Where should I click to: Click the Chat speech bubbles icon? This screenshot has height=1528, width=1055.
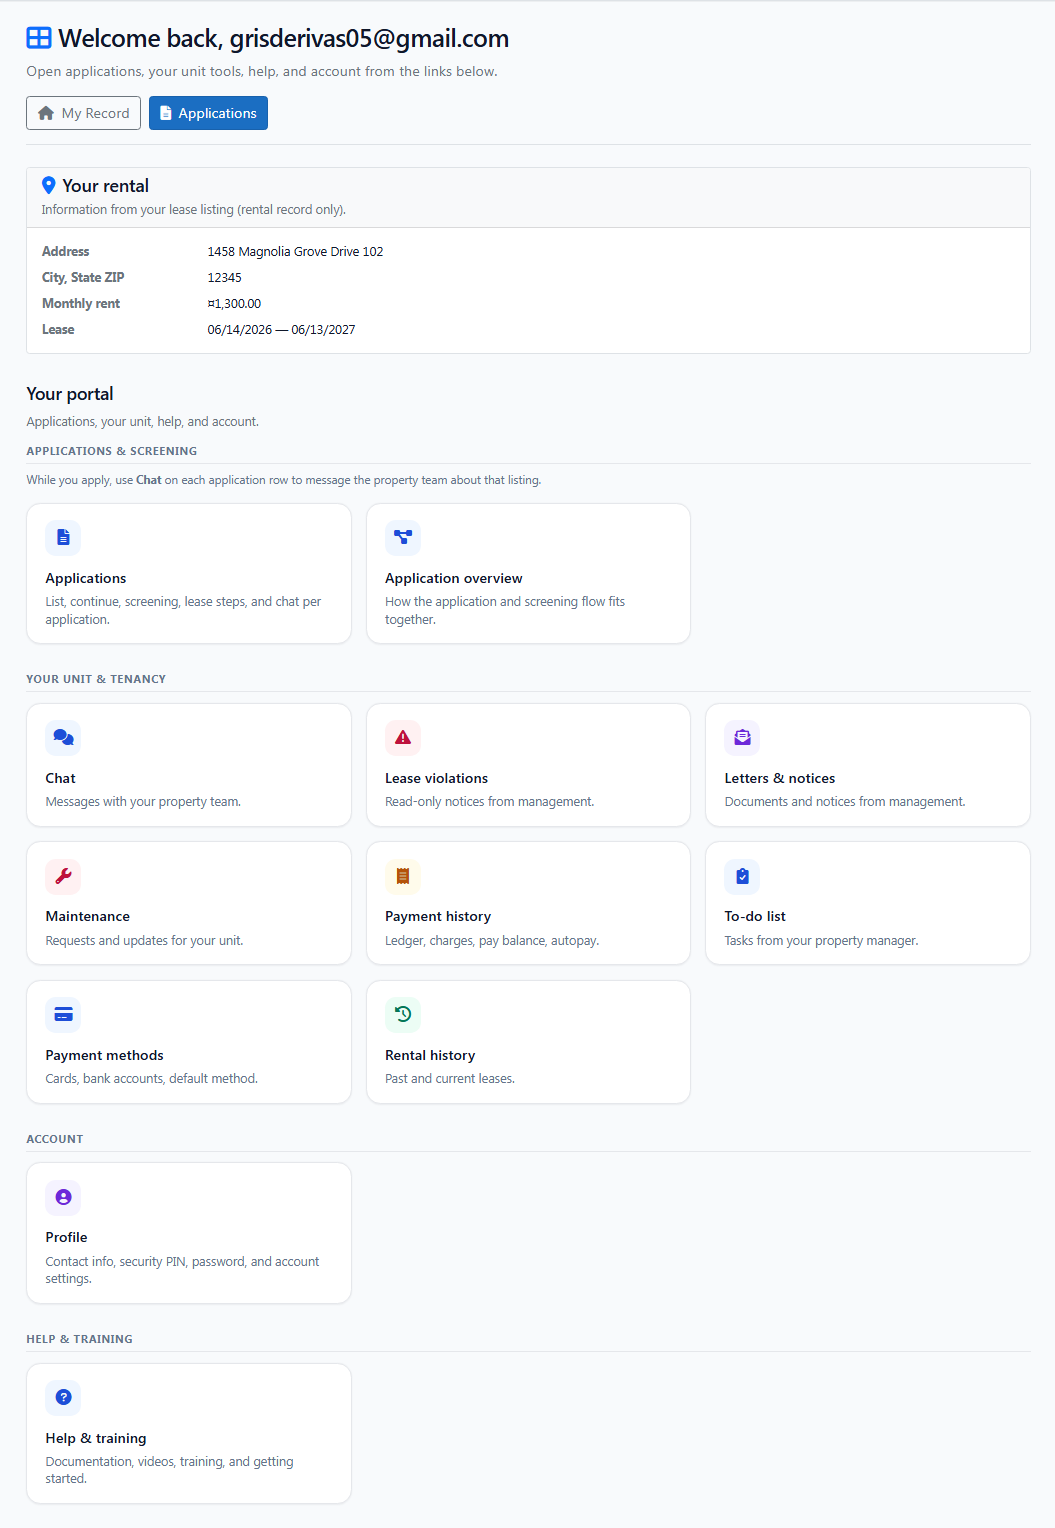[63, 737]
